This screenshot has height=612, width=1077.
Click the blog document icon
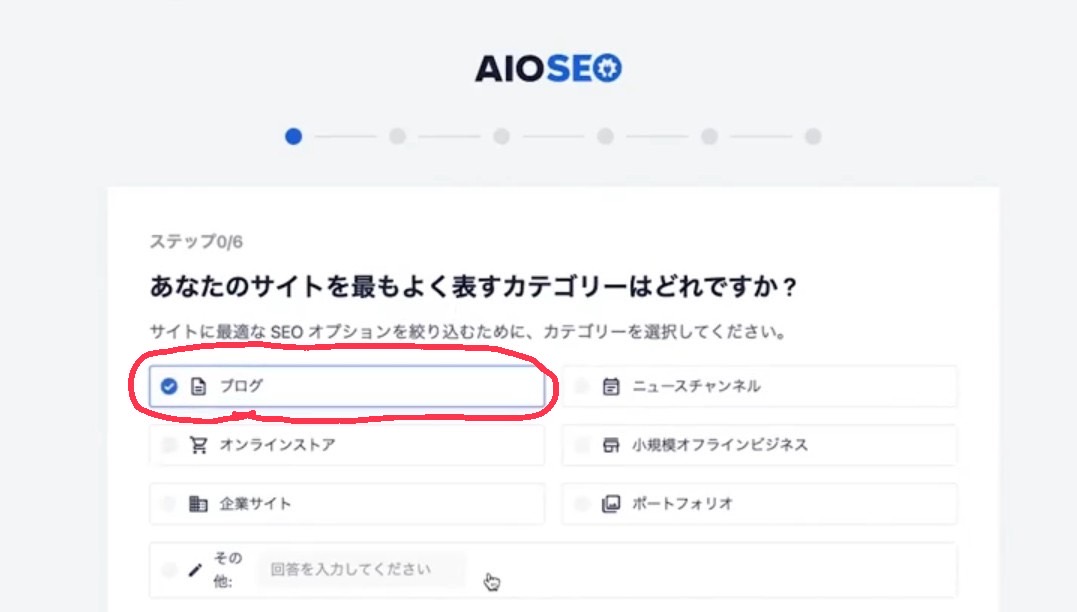(199, 387)
